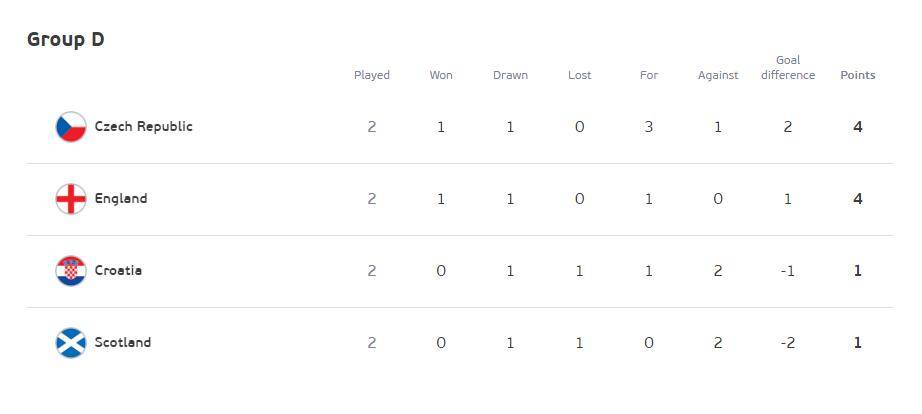
Task: Click the For column header
Action: point(649,75)
